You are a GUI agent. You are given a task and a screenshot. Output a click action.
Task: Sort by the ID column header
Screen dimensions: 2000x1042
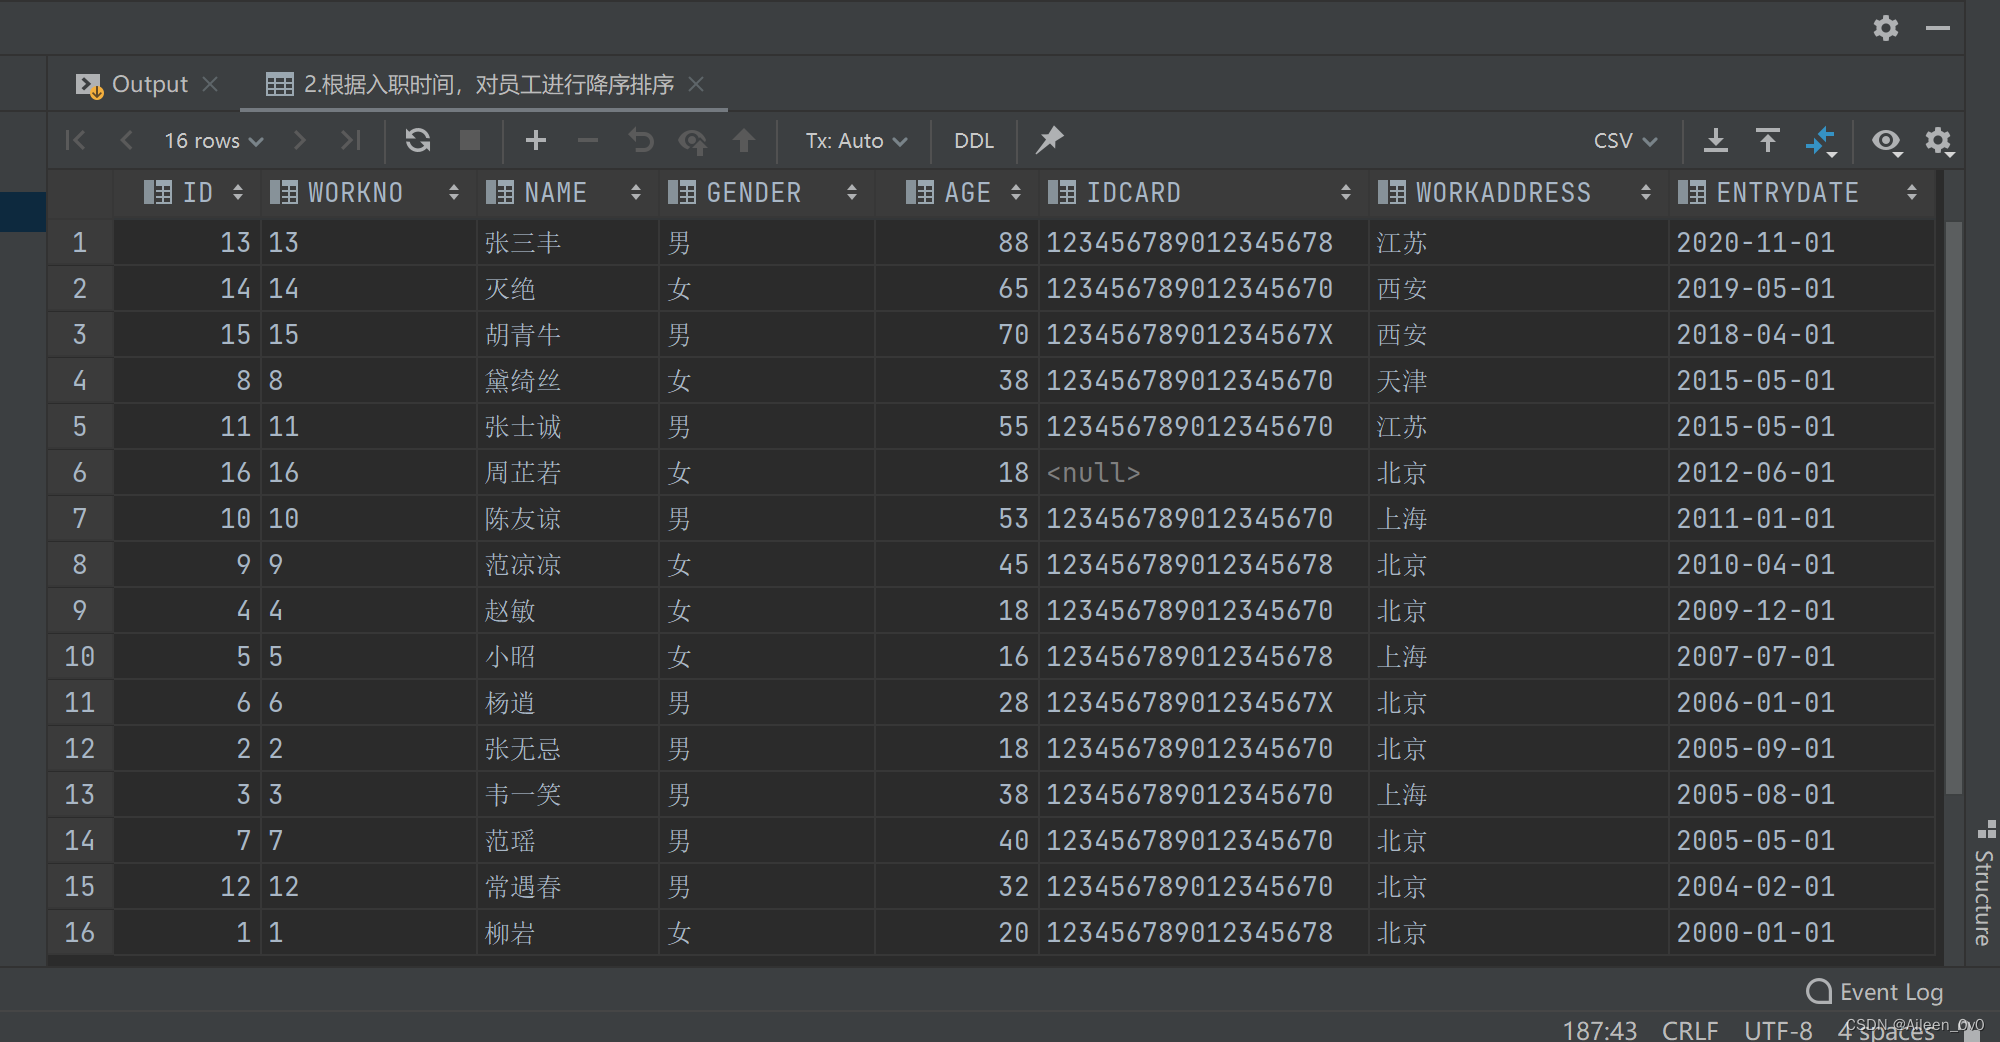click(x=189, y=192)
